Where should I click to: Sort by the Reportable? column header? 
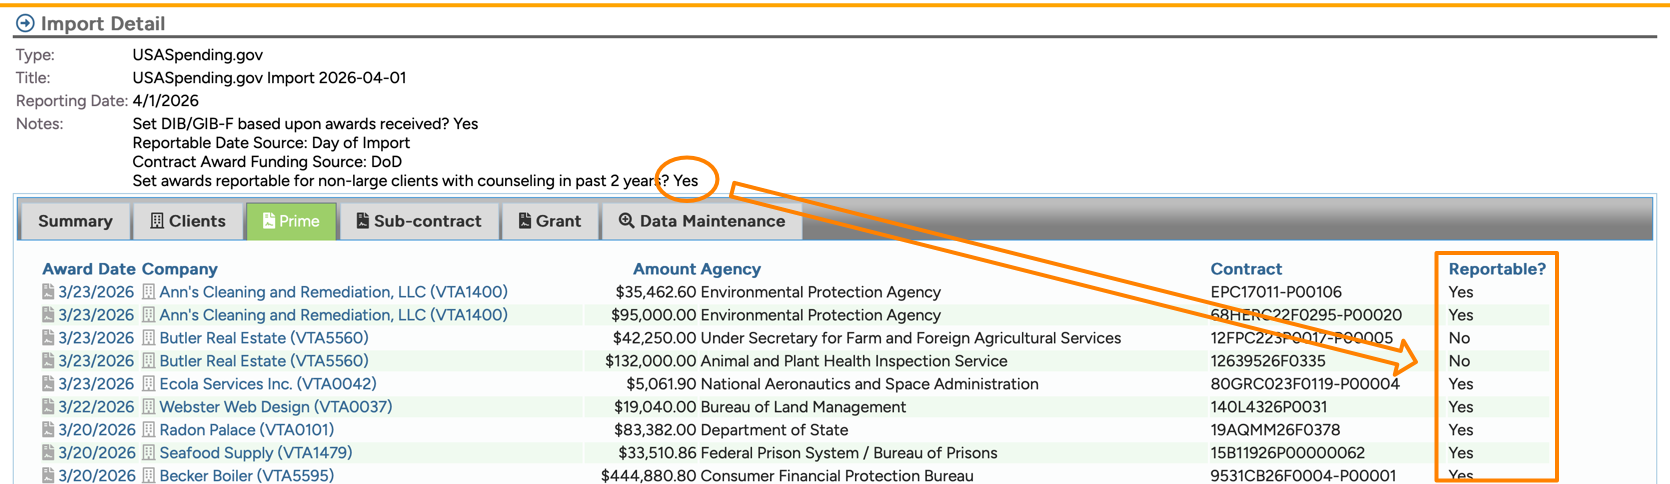1496,269
